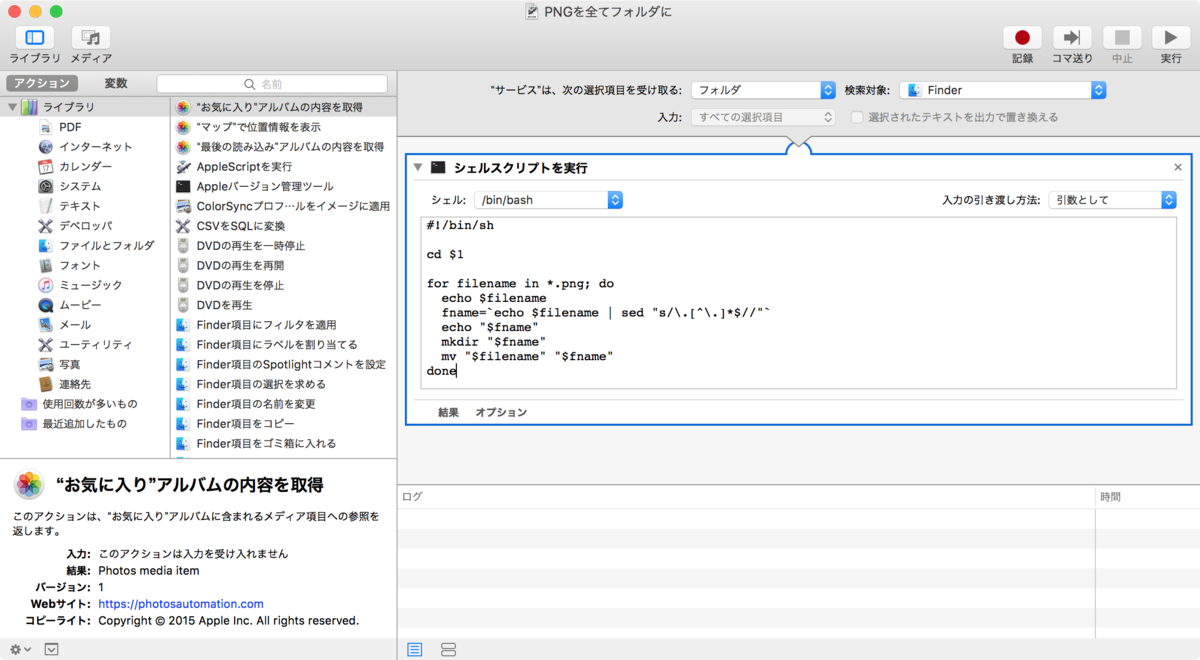Open the 引数として input method dropdown

click(x=1112, y=200)
